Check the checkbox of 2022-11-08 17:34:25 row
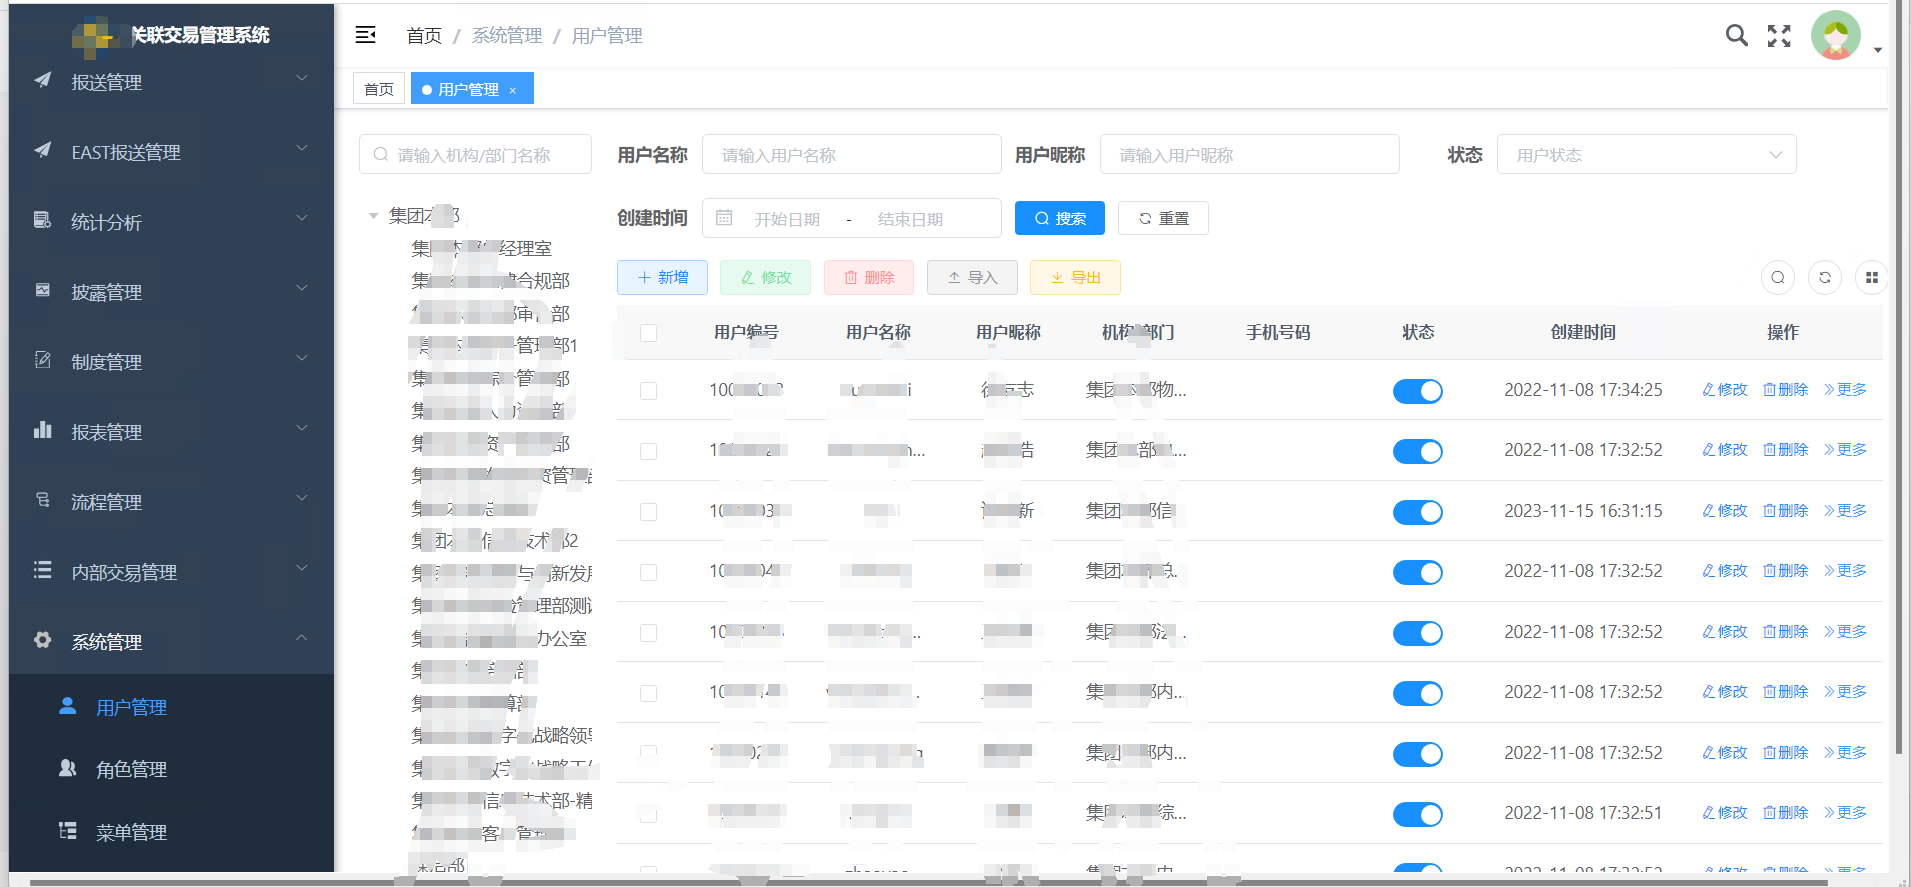 [x=648, y=391]
